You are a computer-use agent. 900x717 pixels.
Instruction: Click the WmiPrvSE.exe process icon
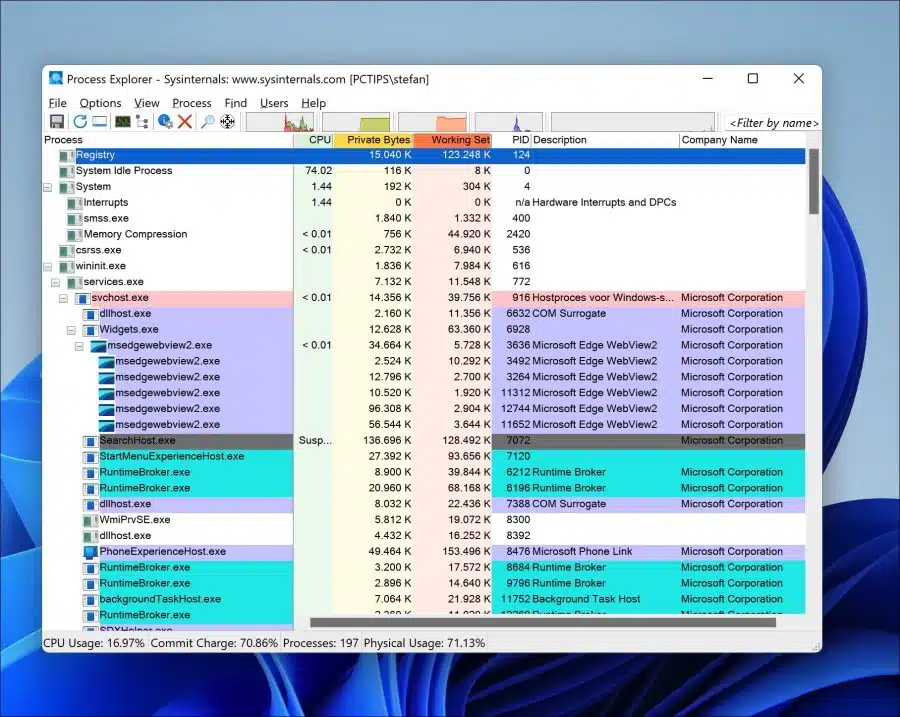tap(91, 521)
